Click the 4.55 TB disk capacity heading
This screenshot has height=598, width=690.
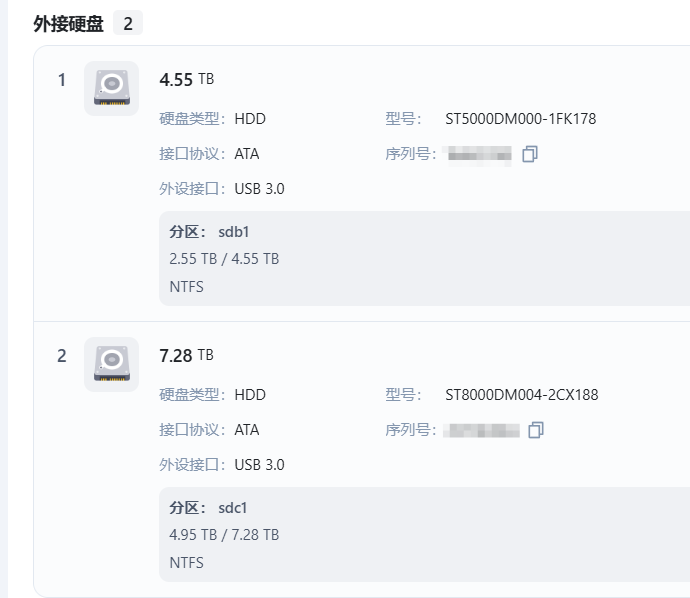pyautogui.click(x=187, y=80)
